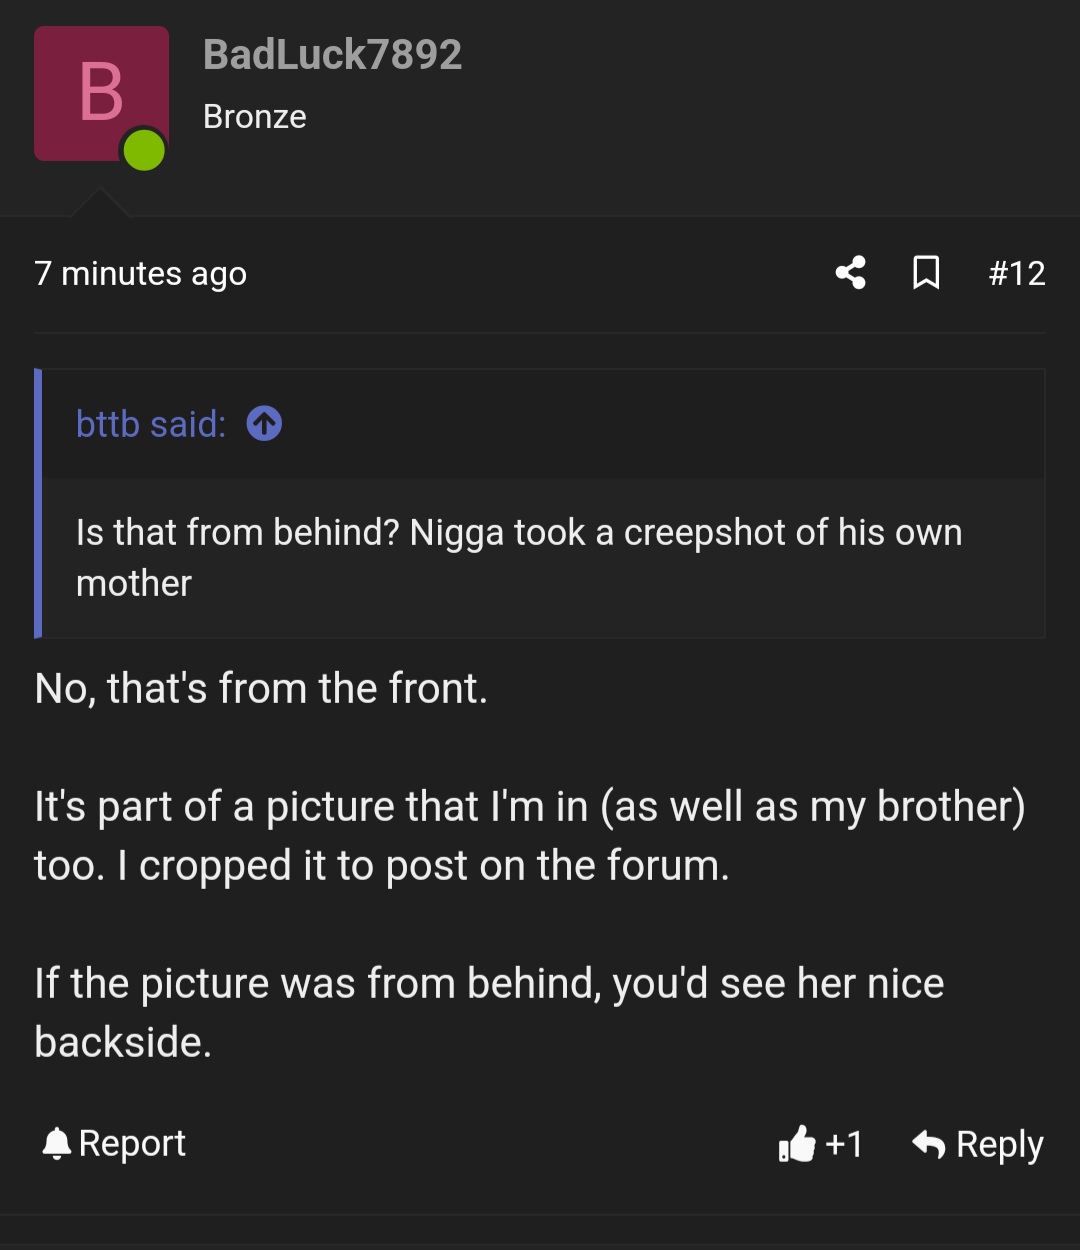Open the quote header to reveal full context

point(150,423)
